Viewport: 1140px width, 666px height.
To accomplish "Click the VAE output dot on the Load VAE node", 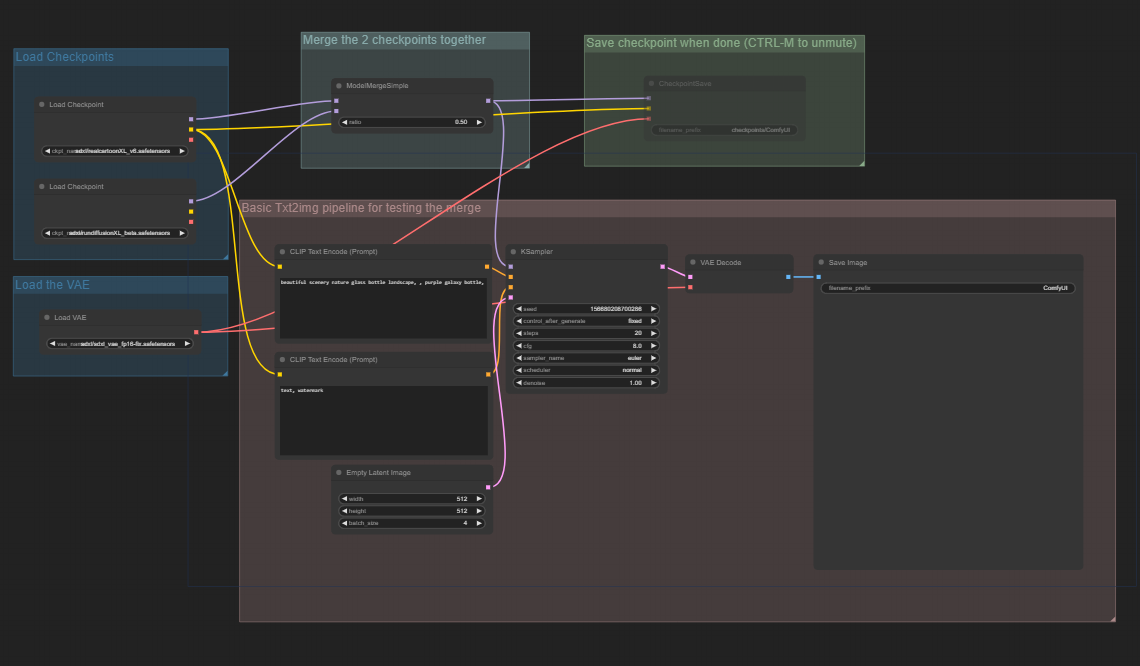I will (x=196, y=332).
